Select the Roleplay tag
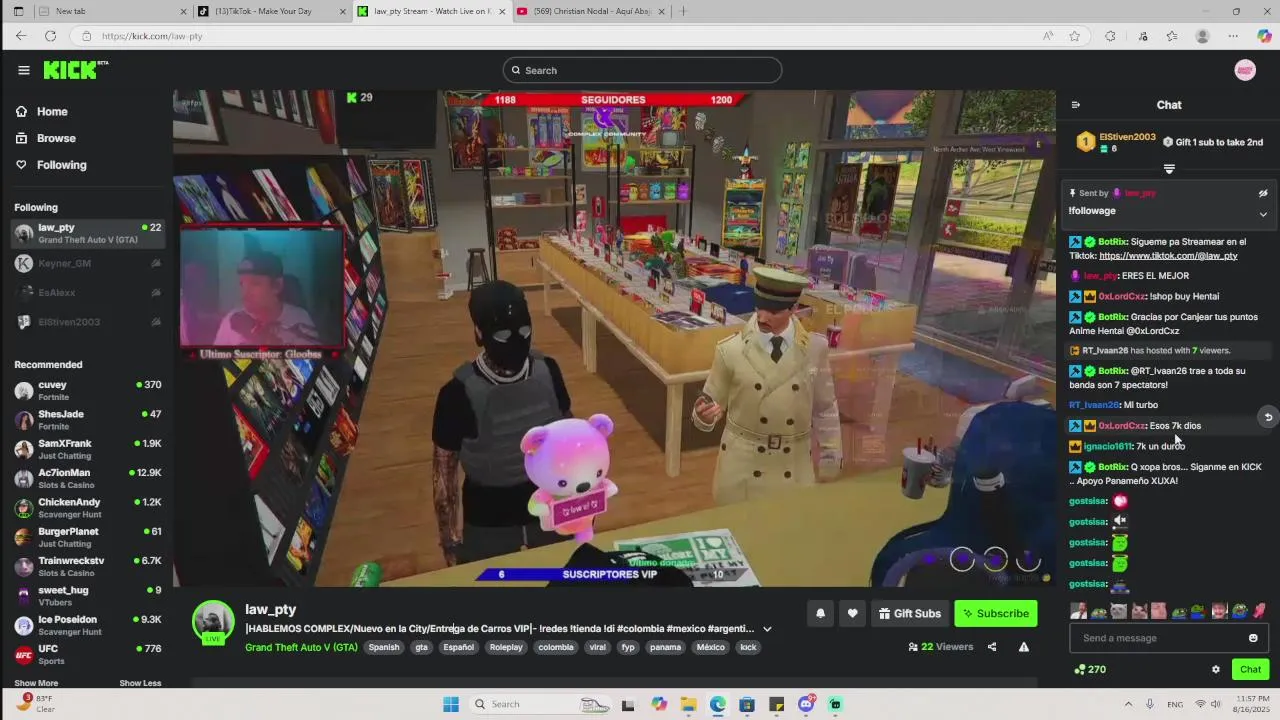 tap(506, 647)
